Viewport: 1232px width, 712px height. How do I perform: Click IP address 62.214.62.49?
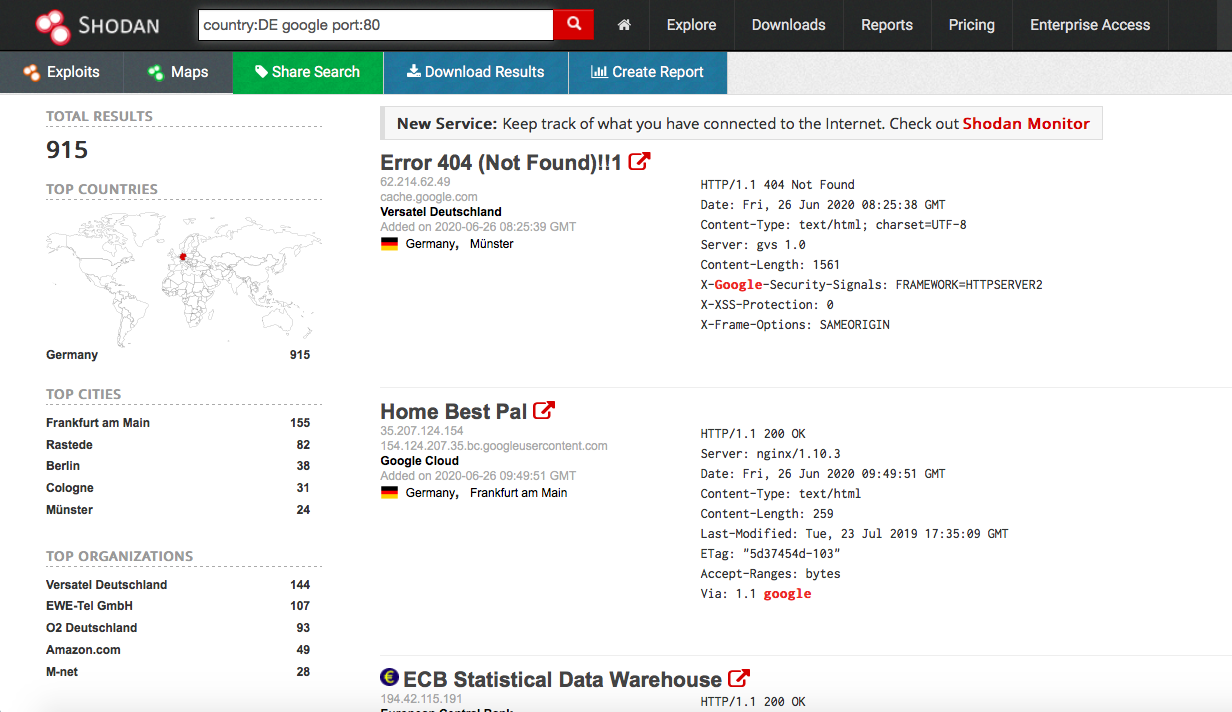point(415,182)
